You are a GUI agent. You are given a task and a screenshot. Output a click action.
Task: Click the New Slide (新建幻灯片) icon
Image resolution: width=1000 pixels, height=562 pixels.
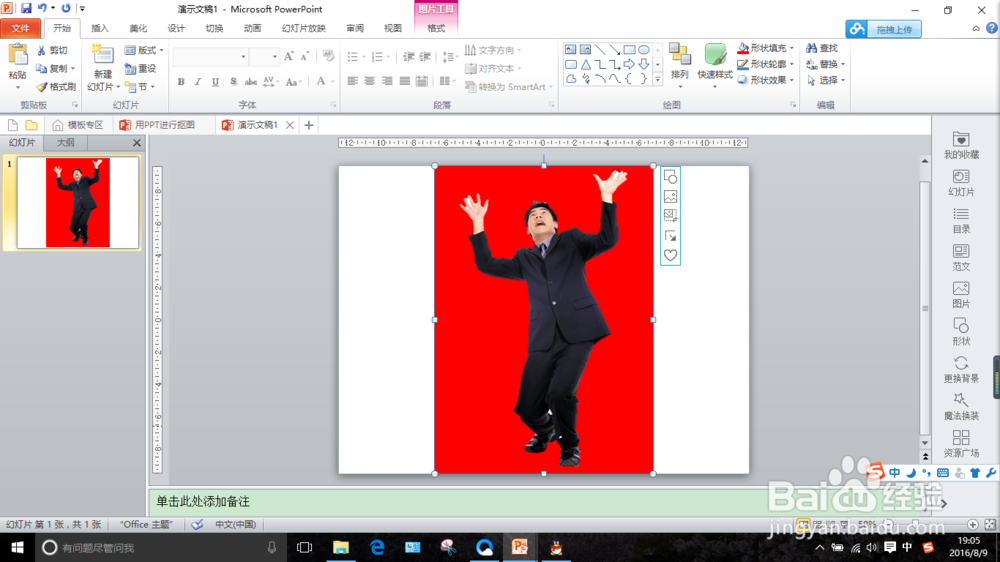(102, 54)
